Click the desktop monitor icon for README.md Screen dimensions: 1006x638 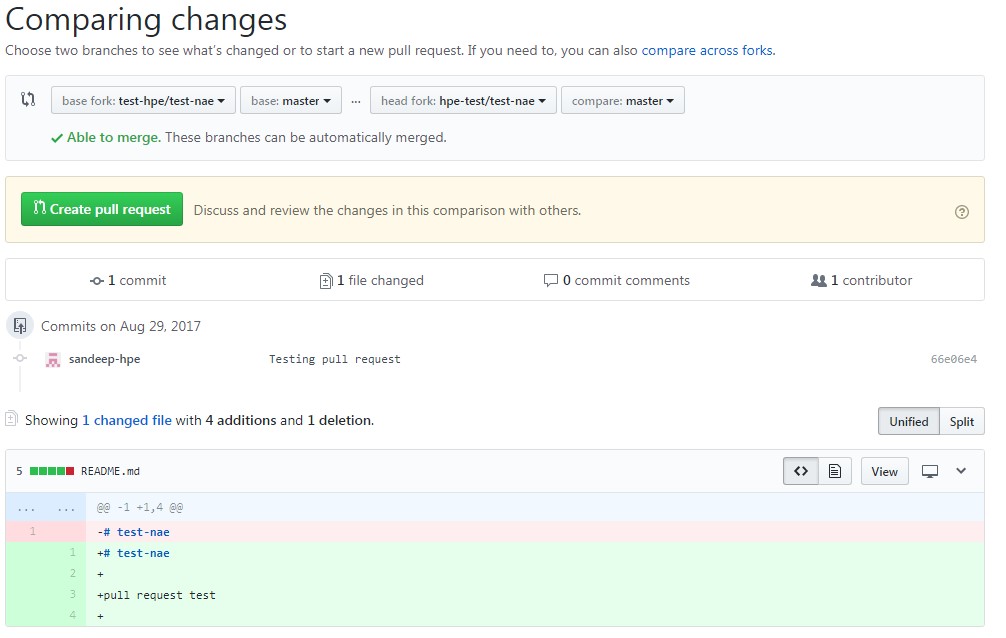tap(930, 471)
